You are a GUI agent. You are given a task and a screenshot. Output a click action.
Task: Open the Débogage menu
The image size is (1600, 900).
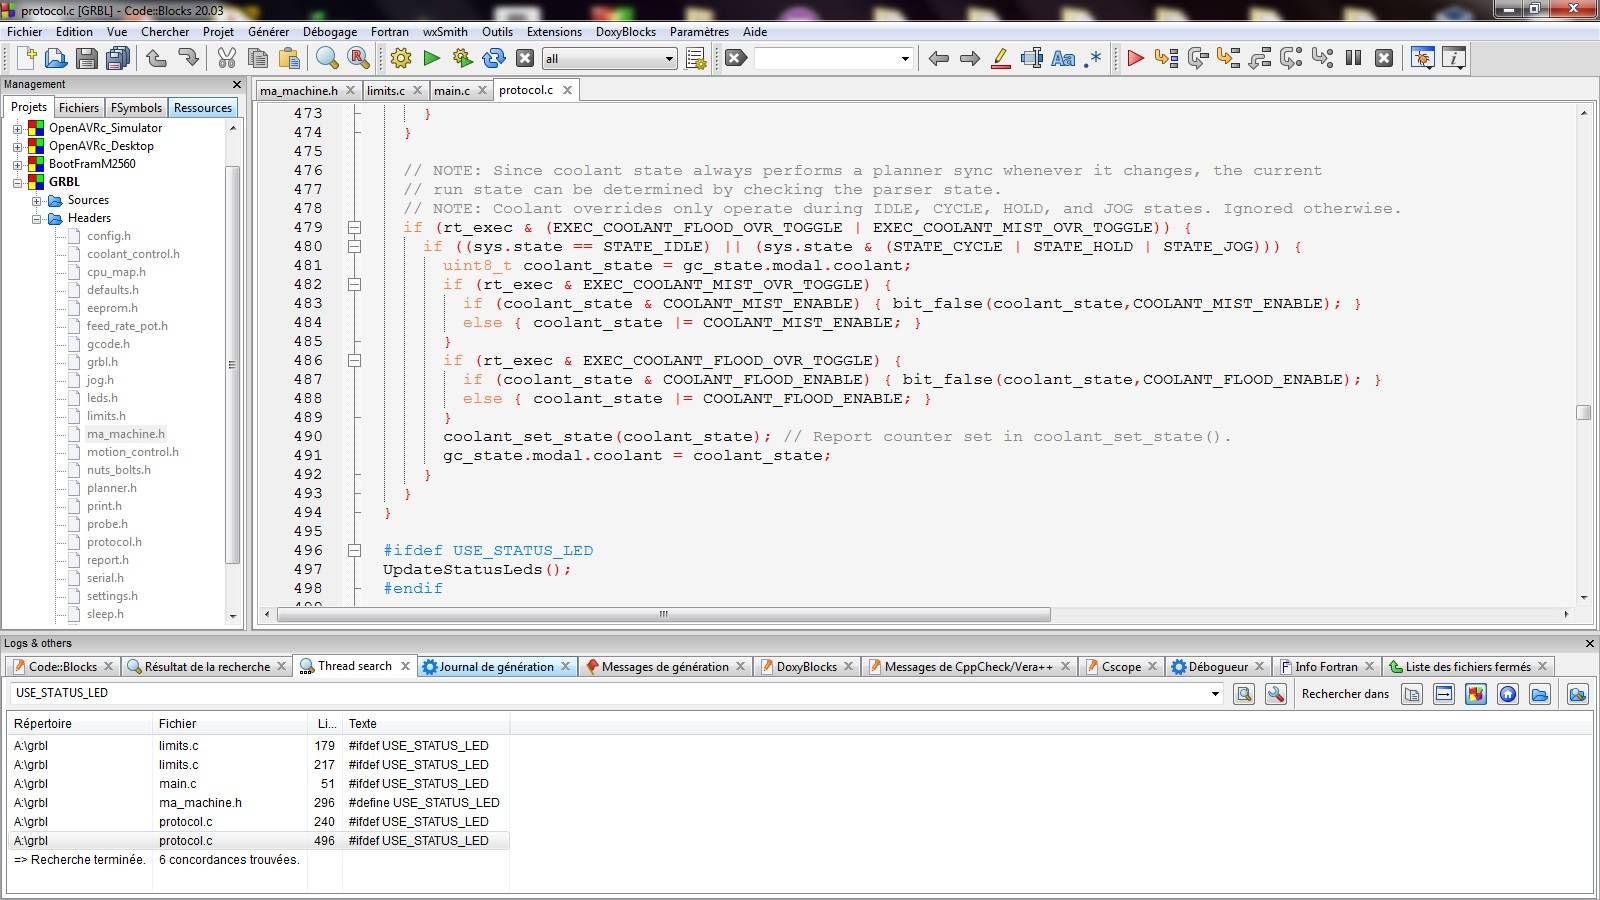click(x=329, y=31)
